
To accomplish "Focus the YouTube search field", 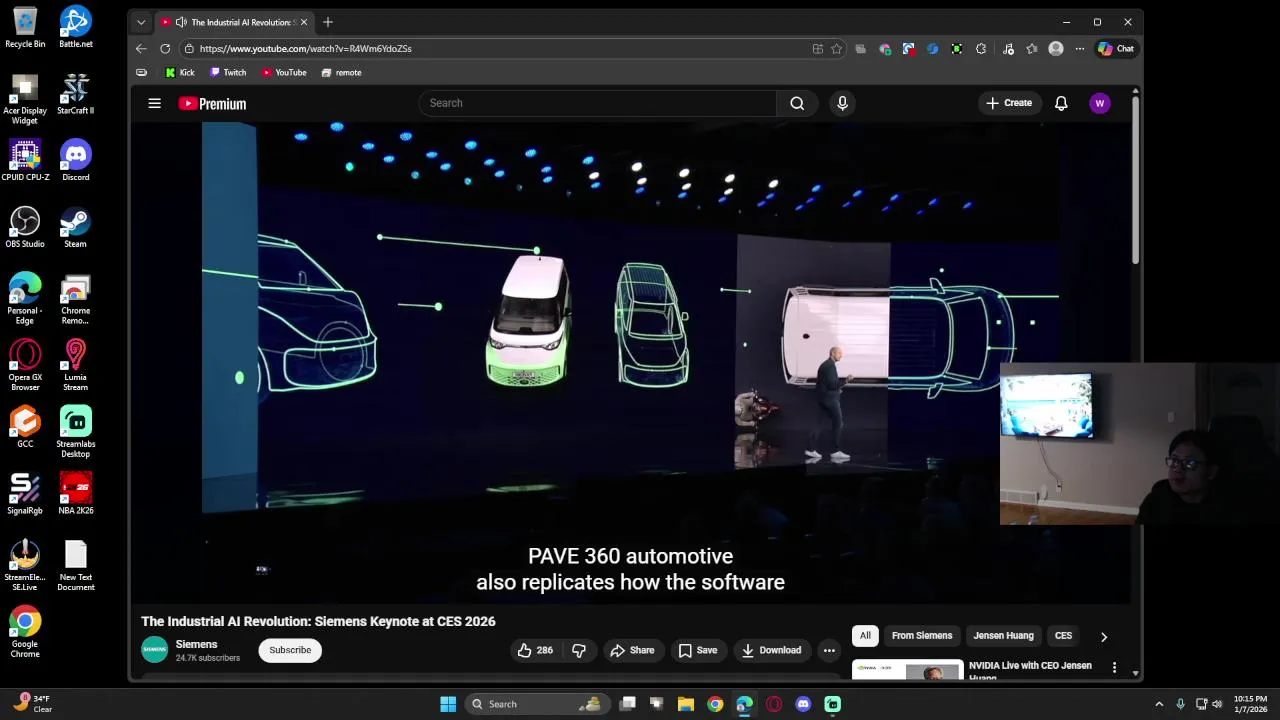I will tap(598, 103).
